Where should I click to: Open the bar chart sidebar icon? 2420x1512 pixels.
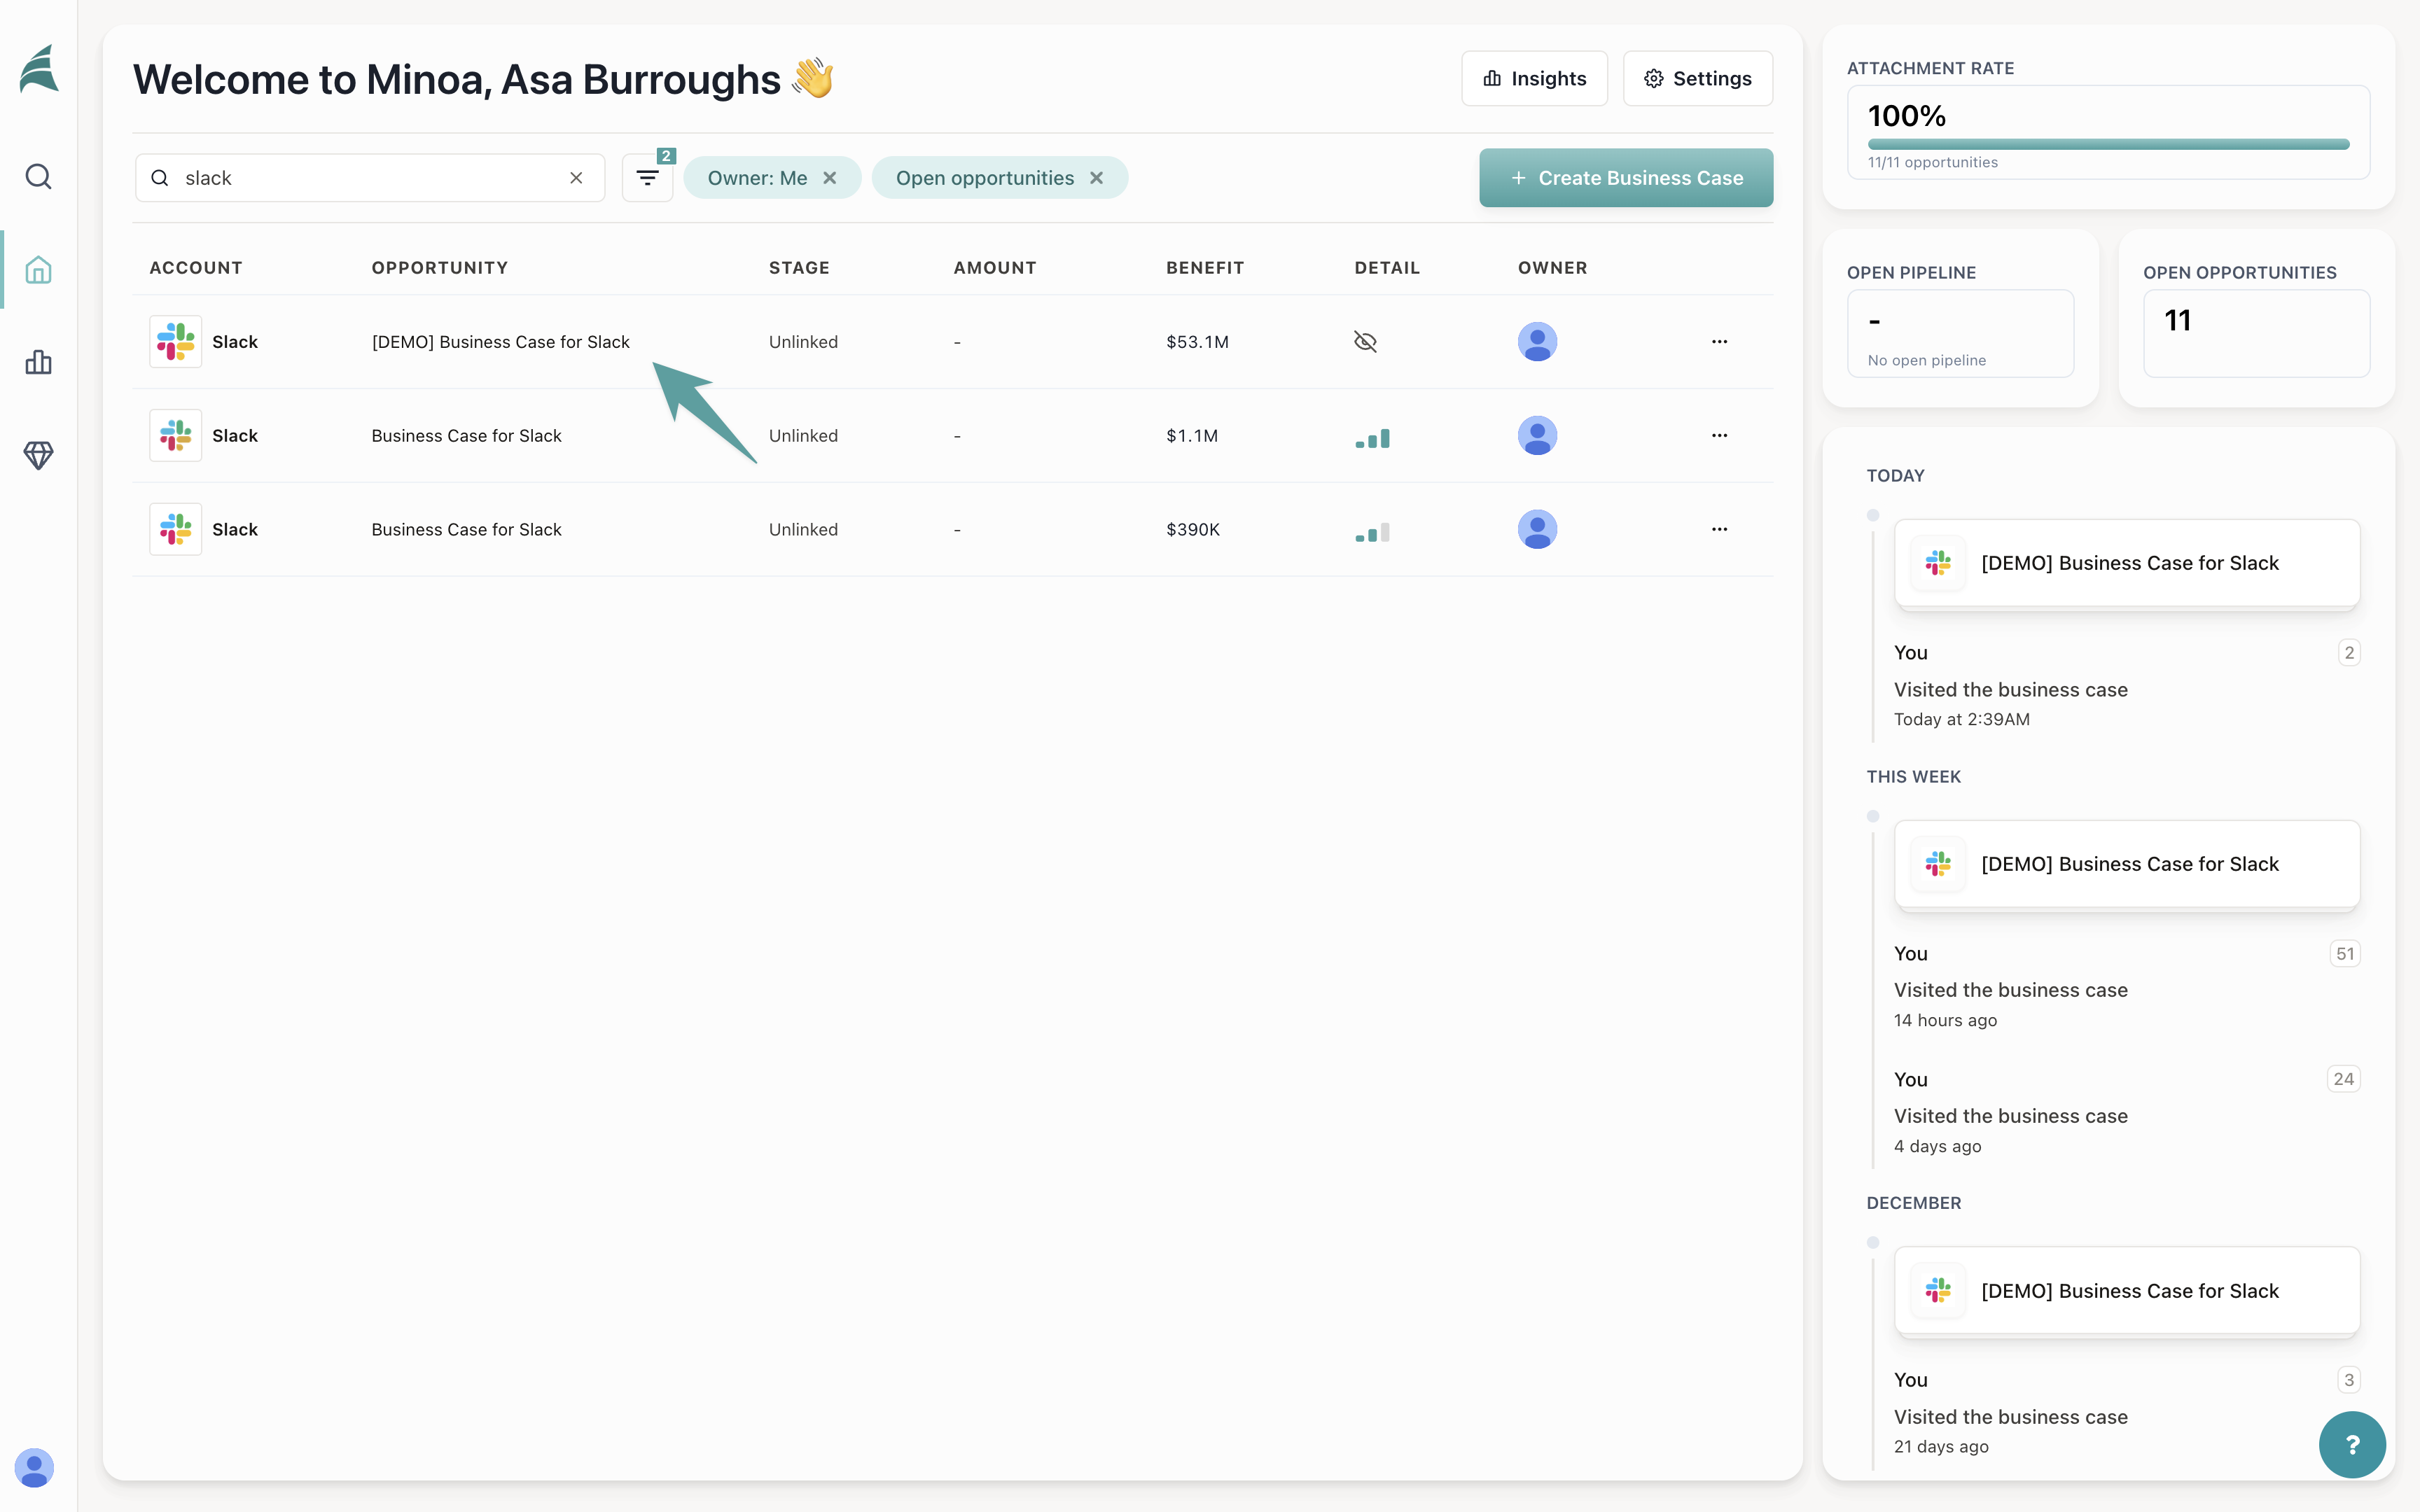pyautogui.click(x=38, y=362)
